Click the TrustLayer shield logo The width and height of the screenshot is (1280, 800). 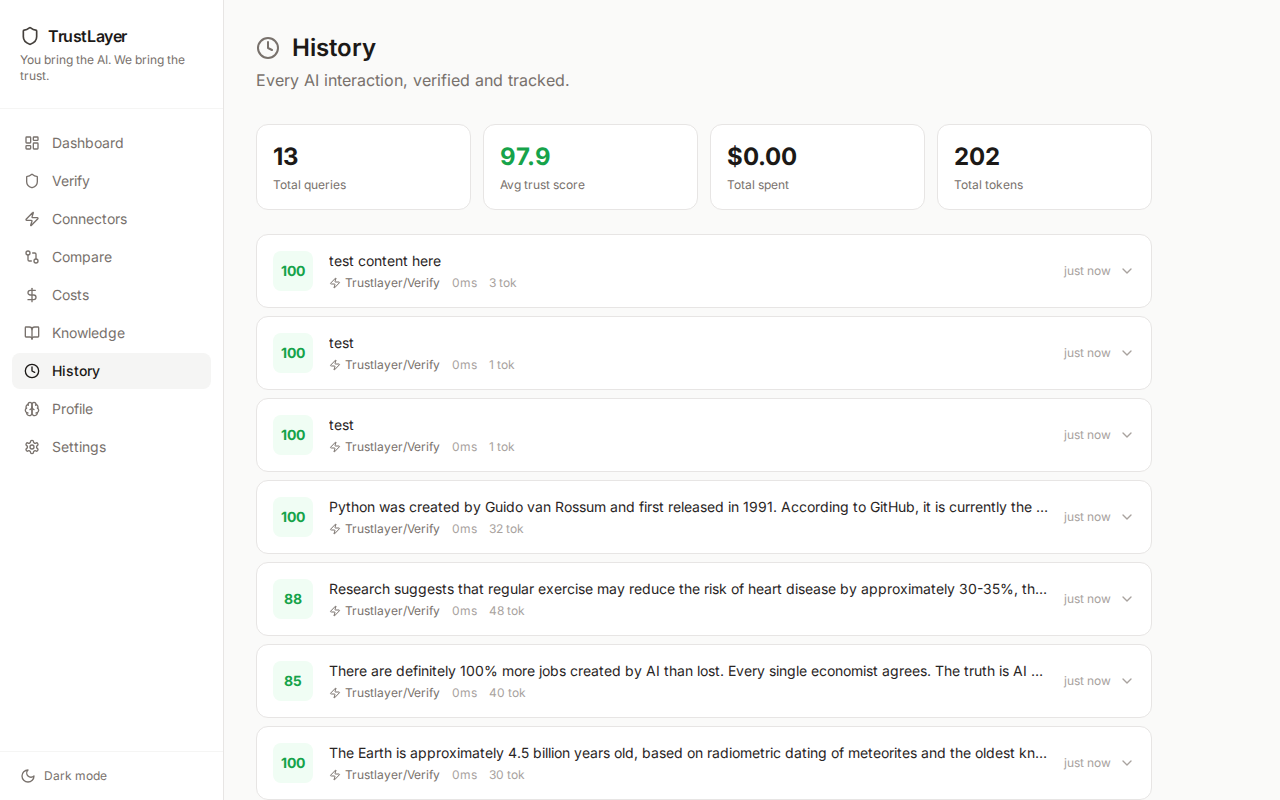[30, 35]
